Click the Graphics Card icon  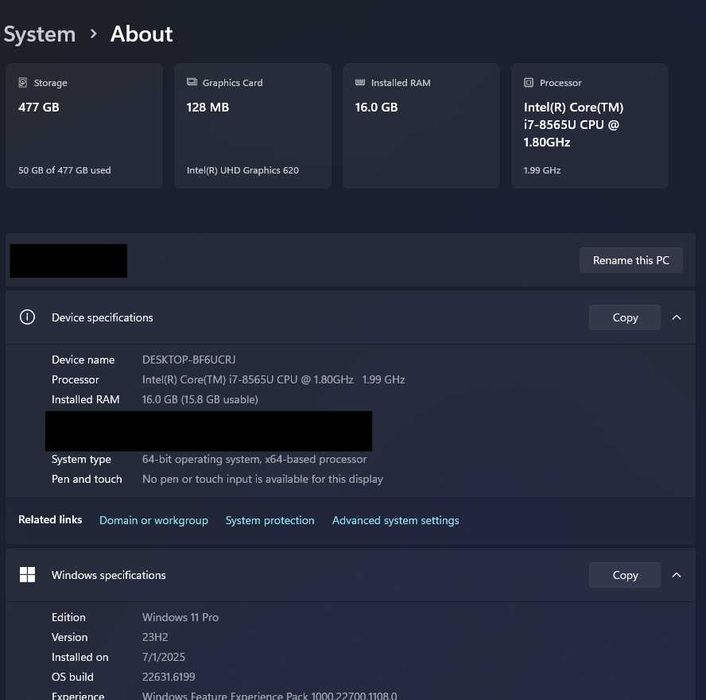pyautogui.click(x=192, y=82)
